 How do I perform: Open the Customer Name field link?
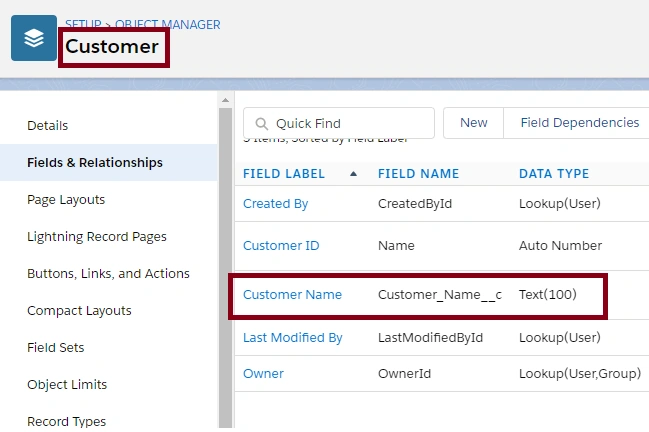click(x=292, y=295)
